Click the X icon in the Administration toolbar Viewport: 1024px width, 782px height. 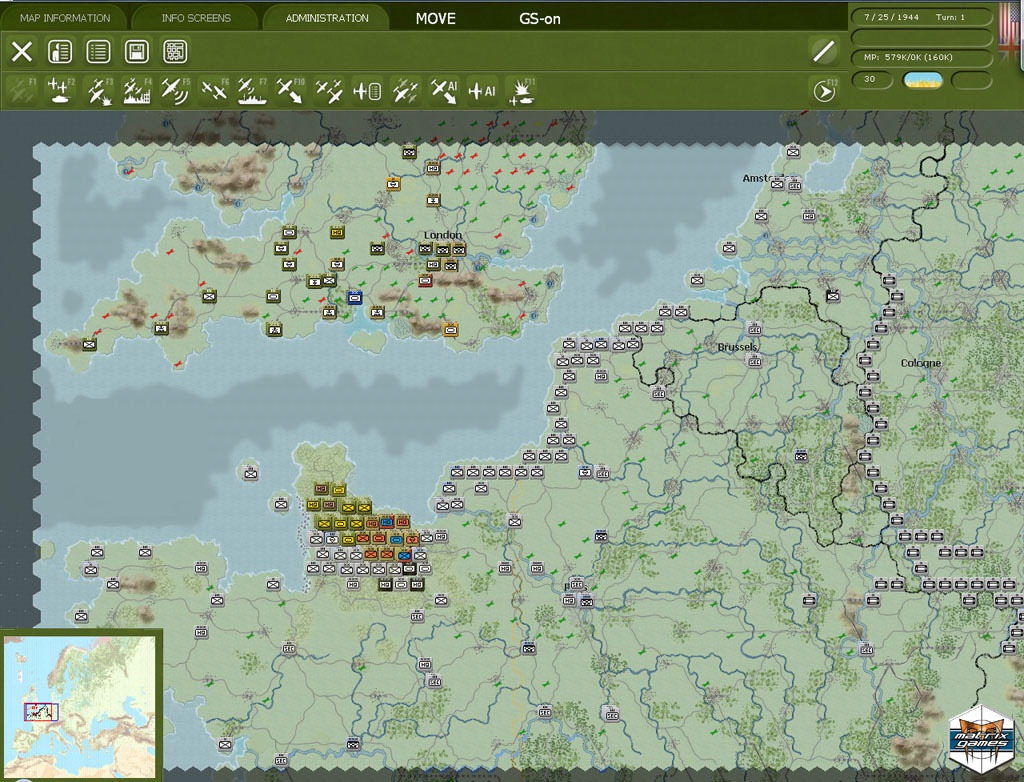tap(22, 51)
